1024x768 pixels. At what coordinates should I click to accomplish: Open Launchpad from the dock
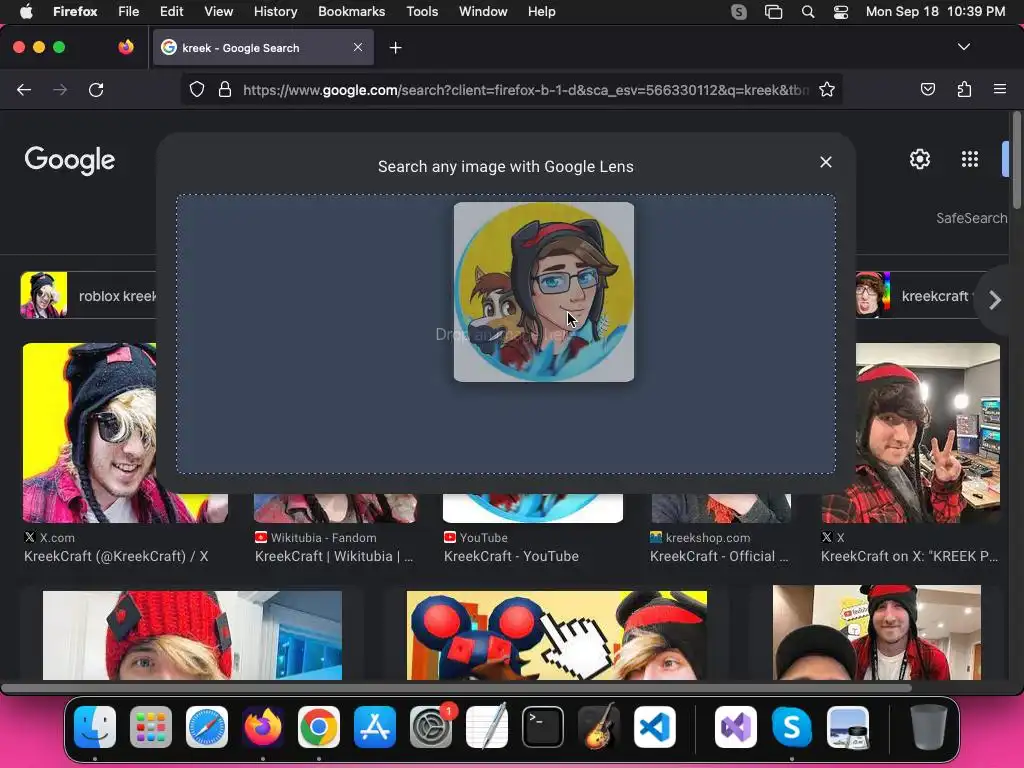(x=151, y=727)
